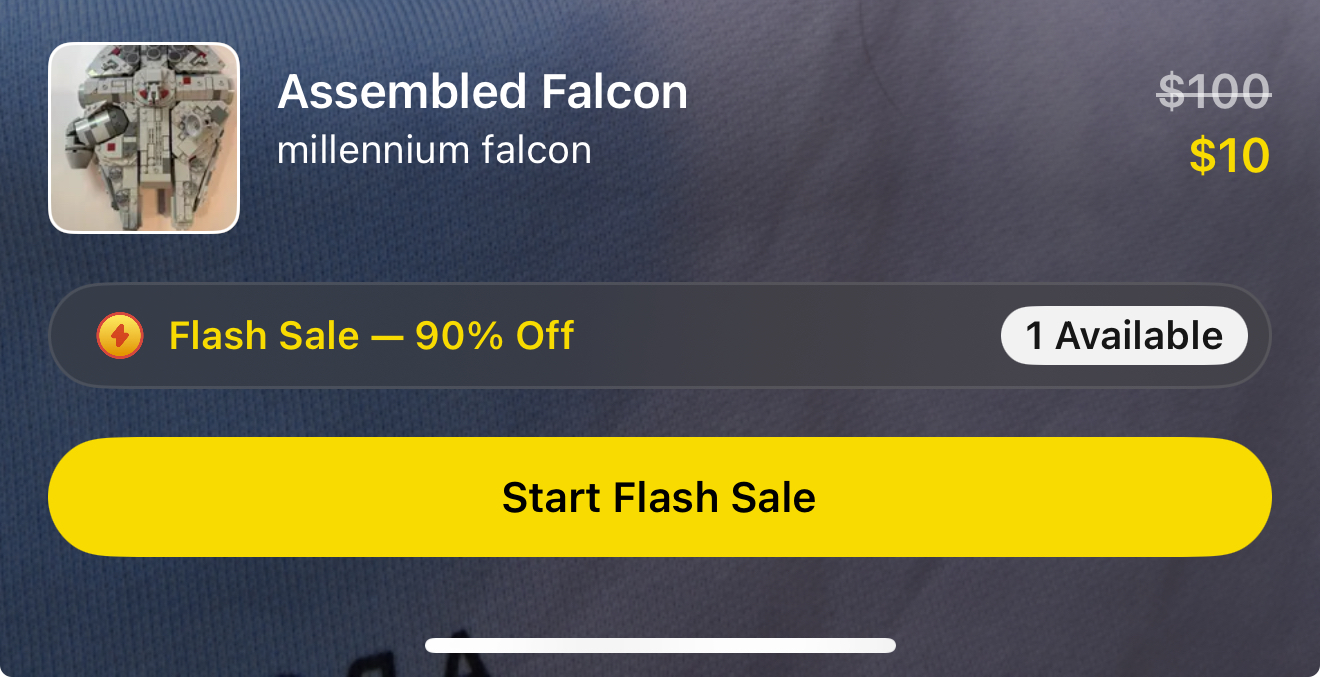The height and width of the screenshot is (677, 1320).
Task: Click the LEGO spaceship image tile
Action: [x=144, y=138]
